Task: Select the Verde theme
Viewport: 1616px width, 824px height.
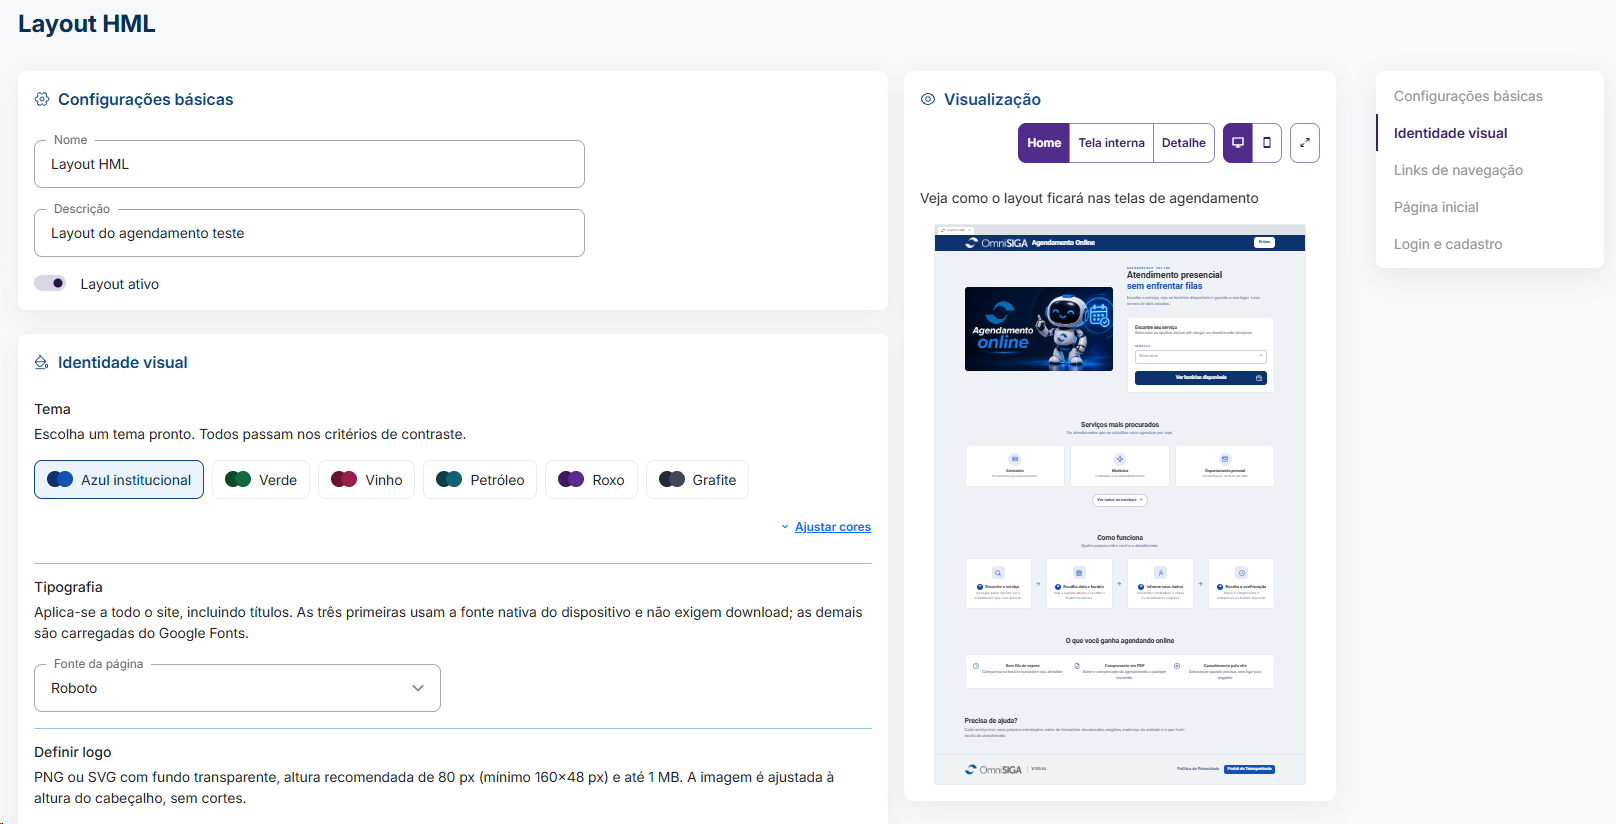Action: (x=261, y=480)
